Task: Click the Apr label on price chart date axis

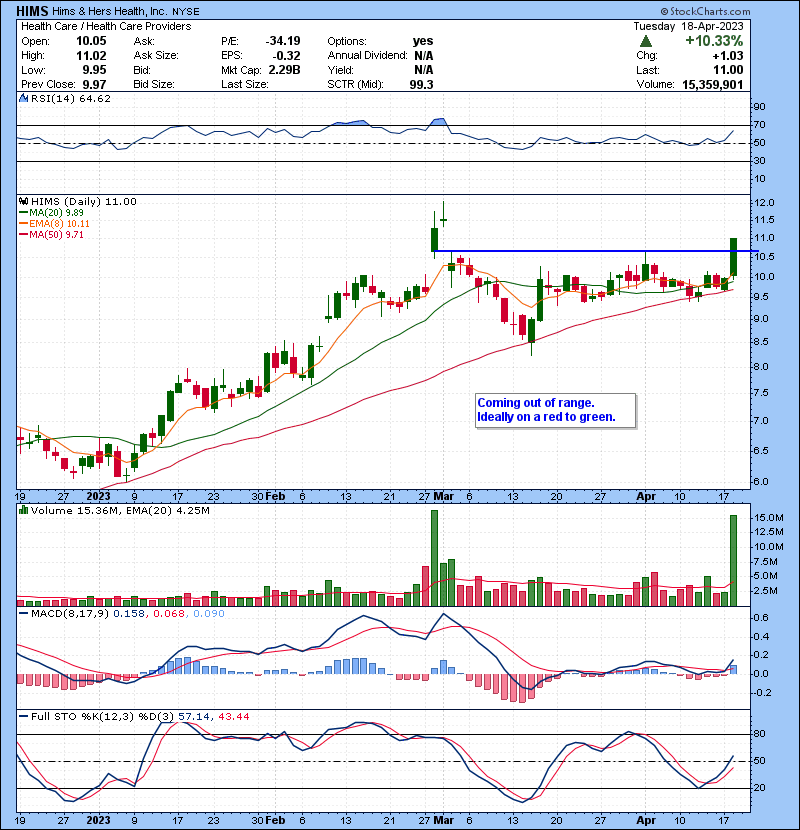Action: (x=646, y=497)
